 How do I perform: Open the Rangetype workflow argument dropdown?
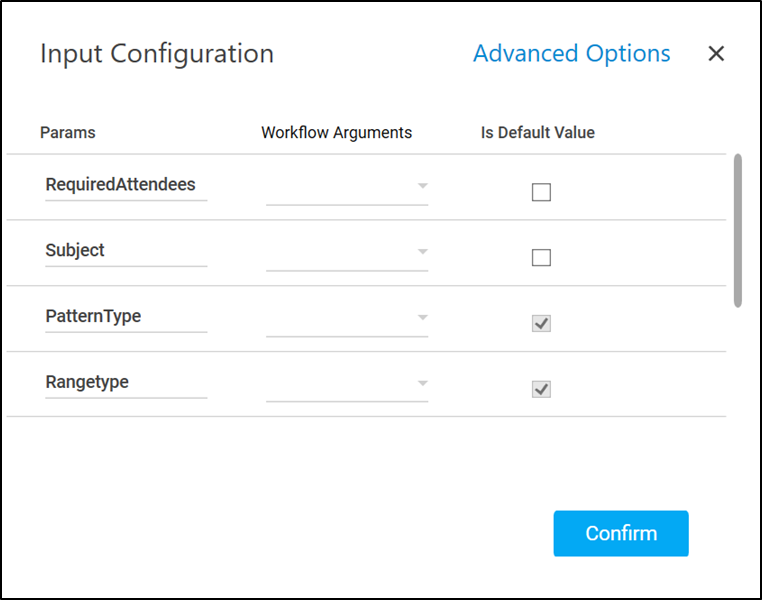(x=347, y=383)
